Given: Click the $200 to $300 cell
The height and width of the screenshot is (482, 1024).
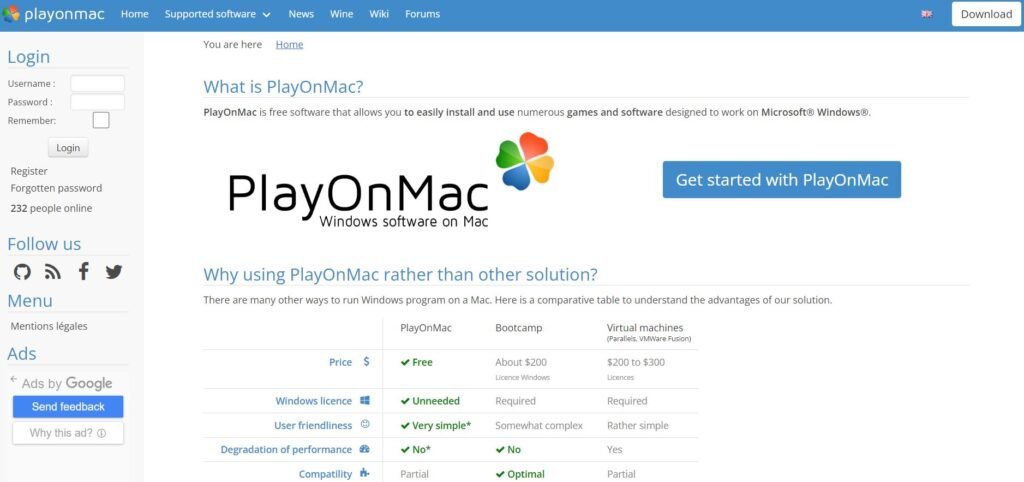Looking at the screenshot, I should coord(636,362).
